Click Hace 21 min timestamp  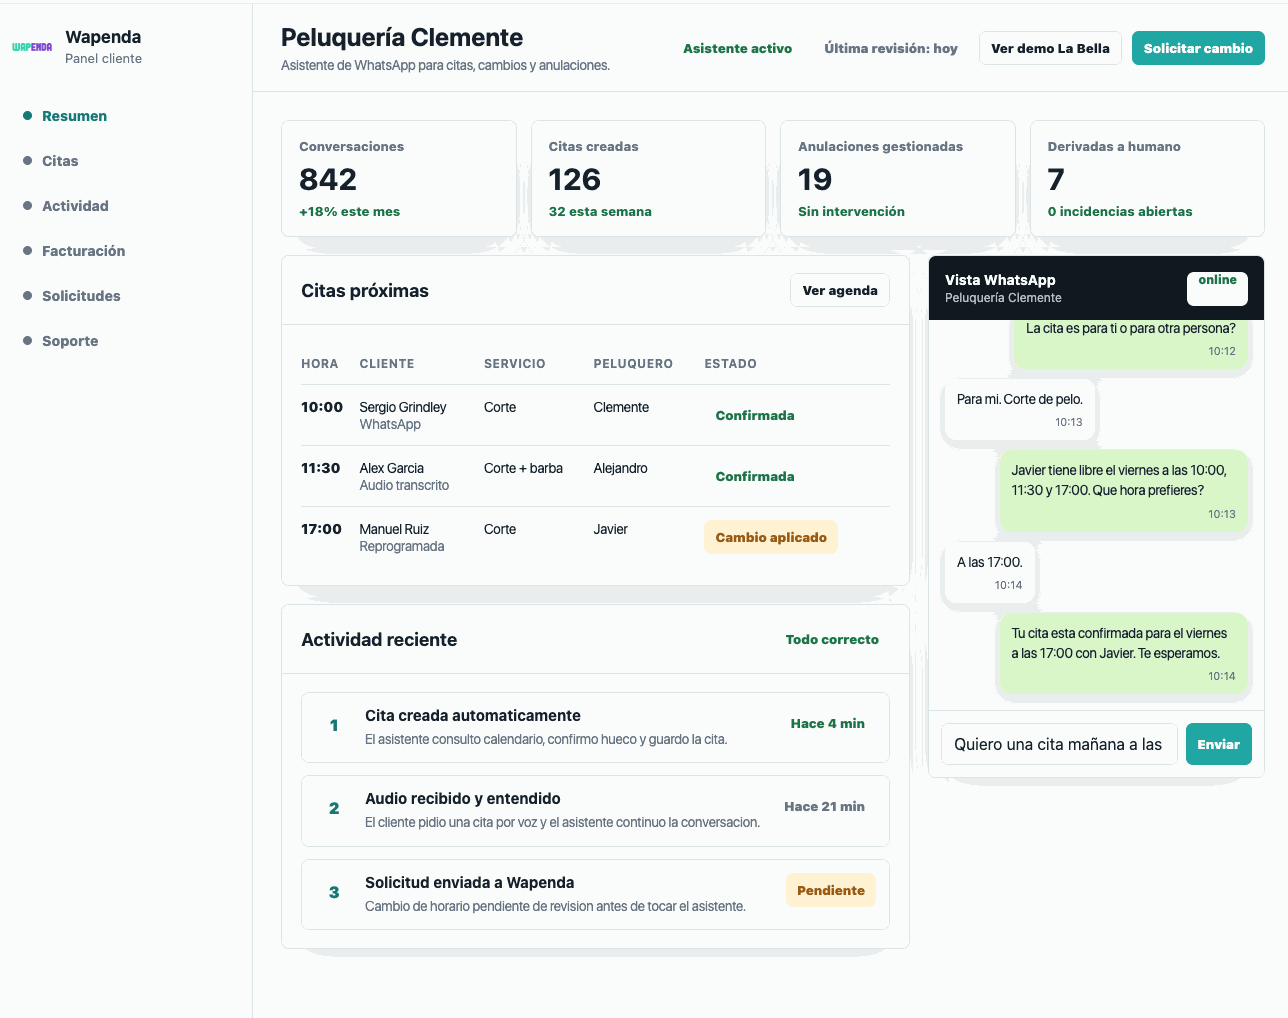824,807
